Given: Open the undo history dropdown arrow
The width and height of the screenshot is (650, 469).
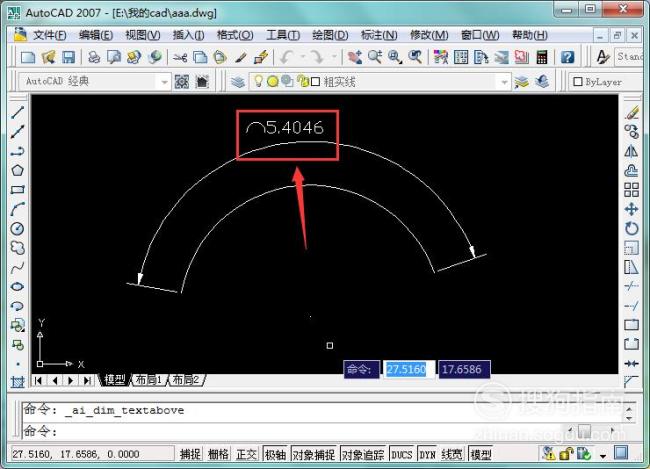Looking at the screenshot, I should coord(302,57).
